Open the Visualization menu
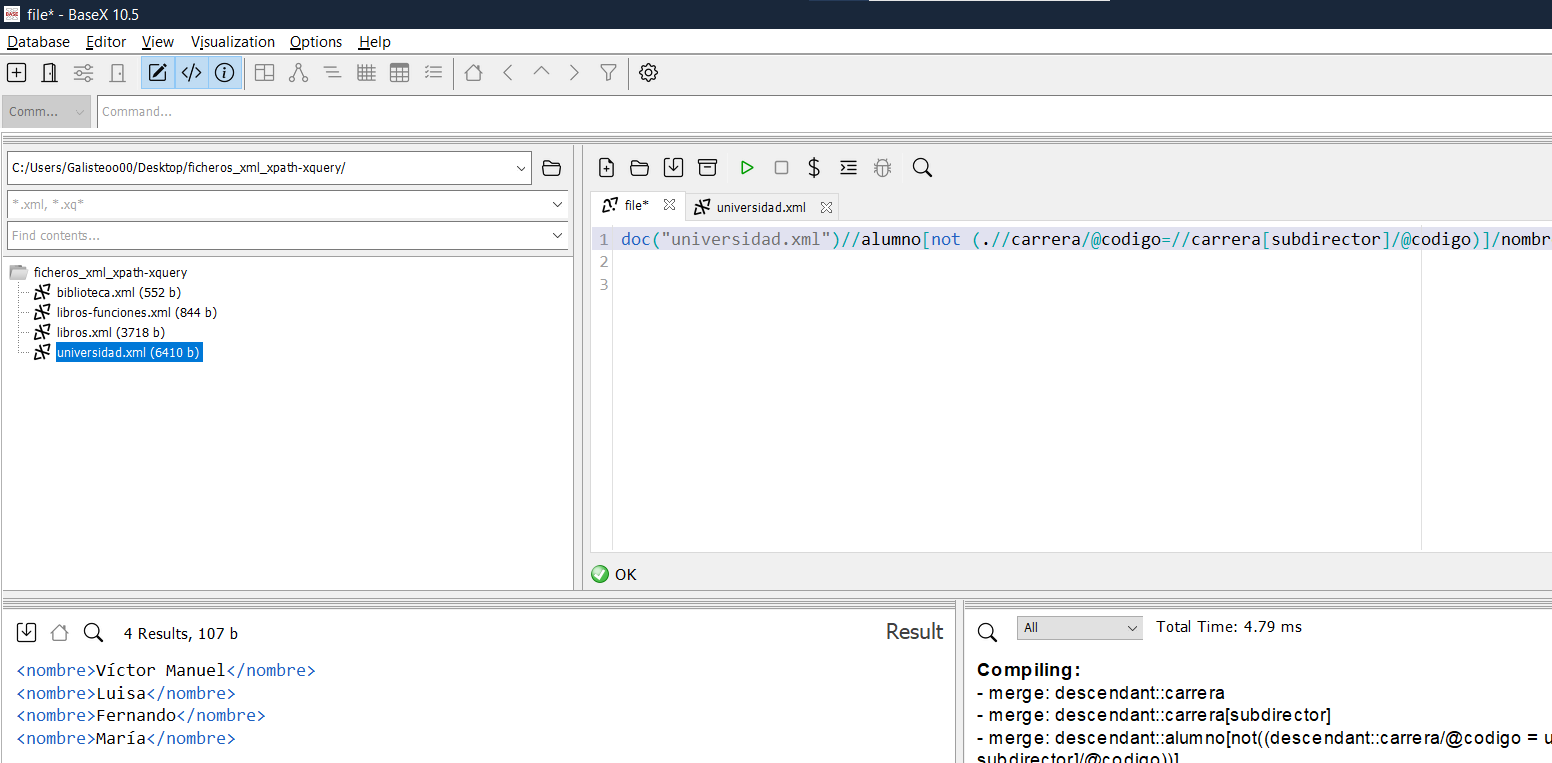The image size is (1552, 763). (233, 42)
